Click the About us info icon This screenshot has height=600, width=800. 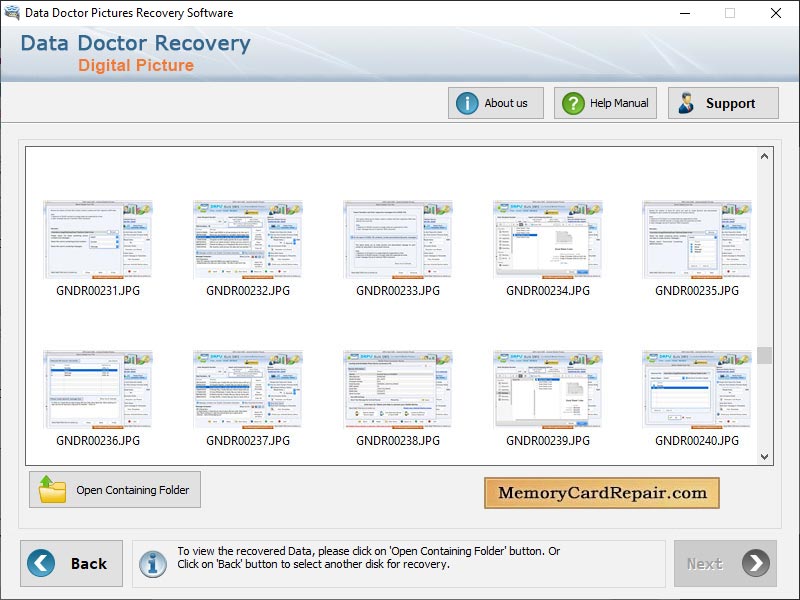(x=466, y=102)
